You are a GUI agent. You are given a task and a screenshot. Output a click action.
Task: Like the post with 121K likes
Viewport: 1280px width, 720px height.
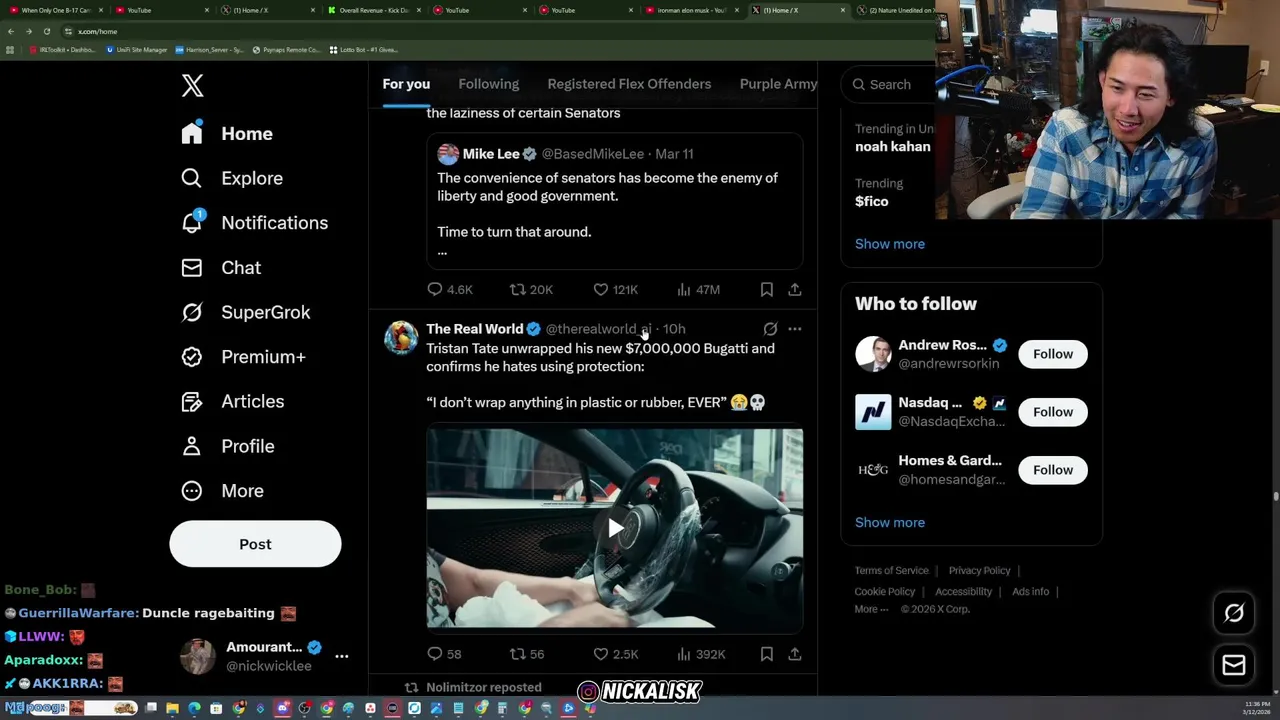[601, 289]
